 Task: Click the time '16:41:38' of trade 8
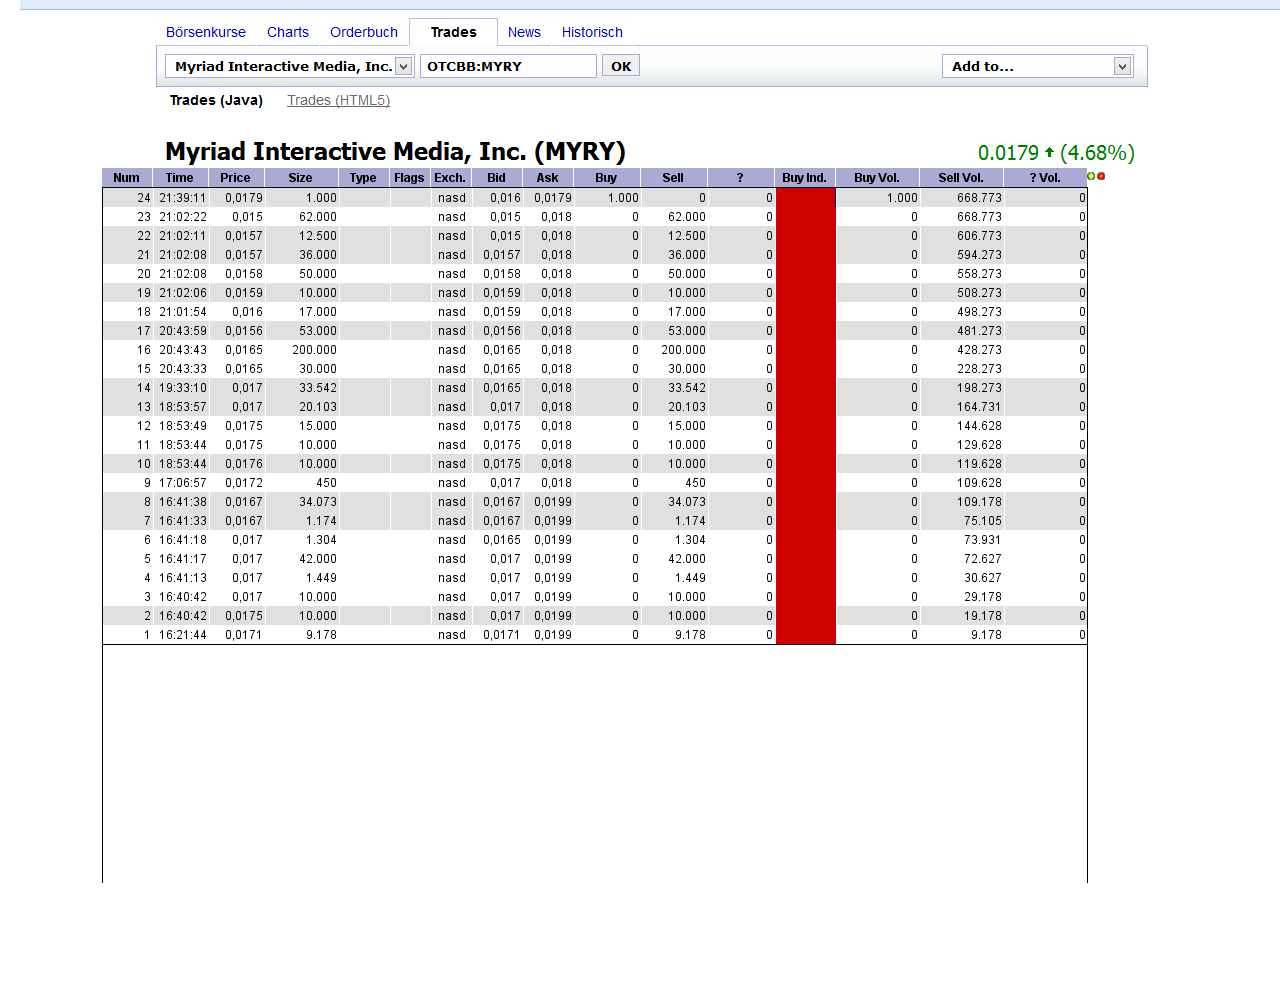[x=183, y=502]
